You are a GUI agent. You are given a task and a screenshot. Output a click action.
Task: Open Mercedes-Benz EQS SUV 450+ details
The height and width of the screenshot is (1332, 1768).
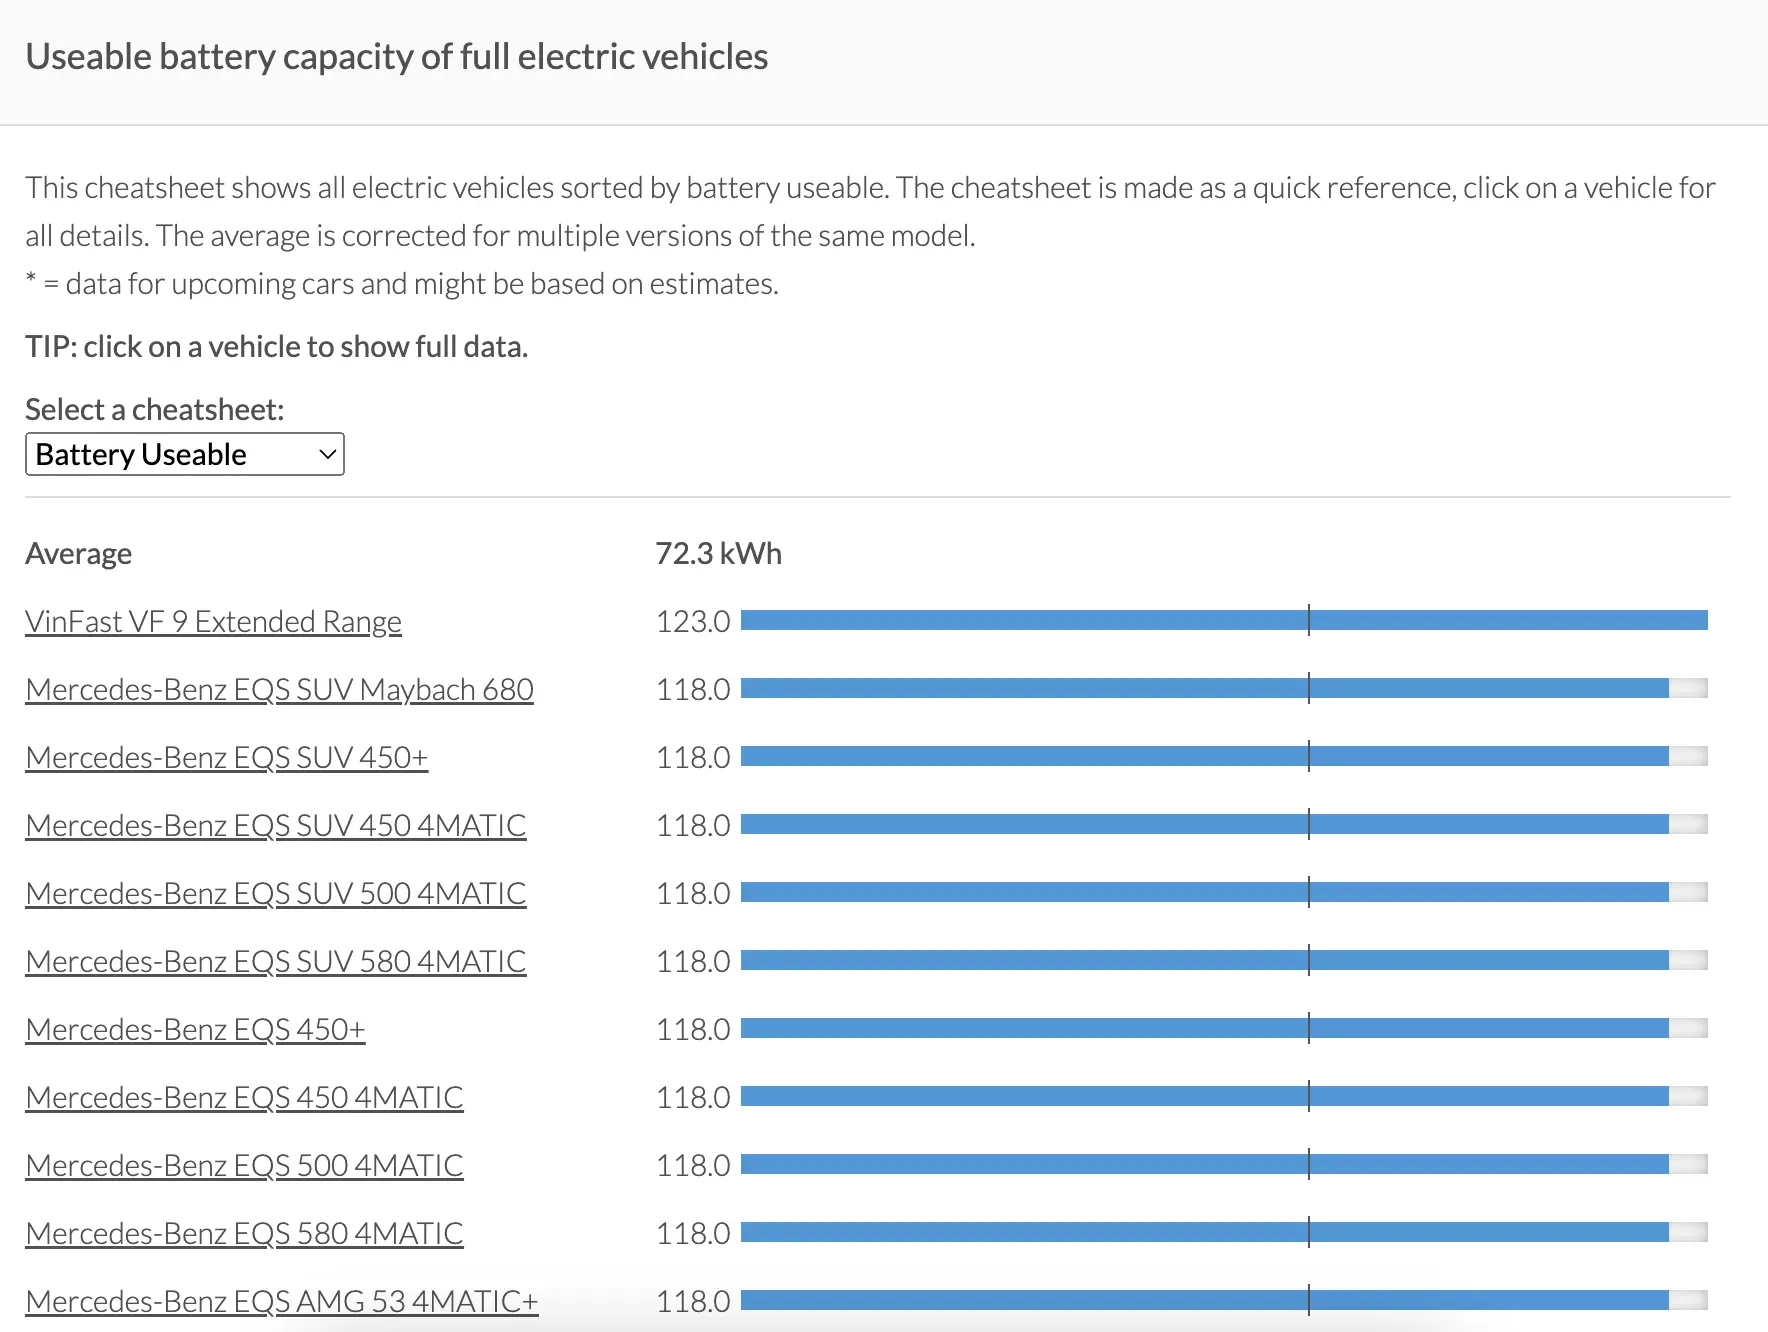coord(227,757)
